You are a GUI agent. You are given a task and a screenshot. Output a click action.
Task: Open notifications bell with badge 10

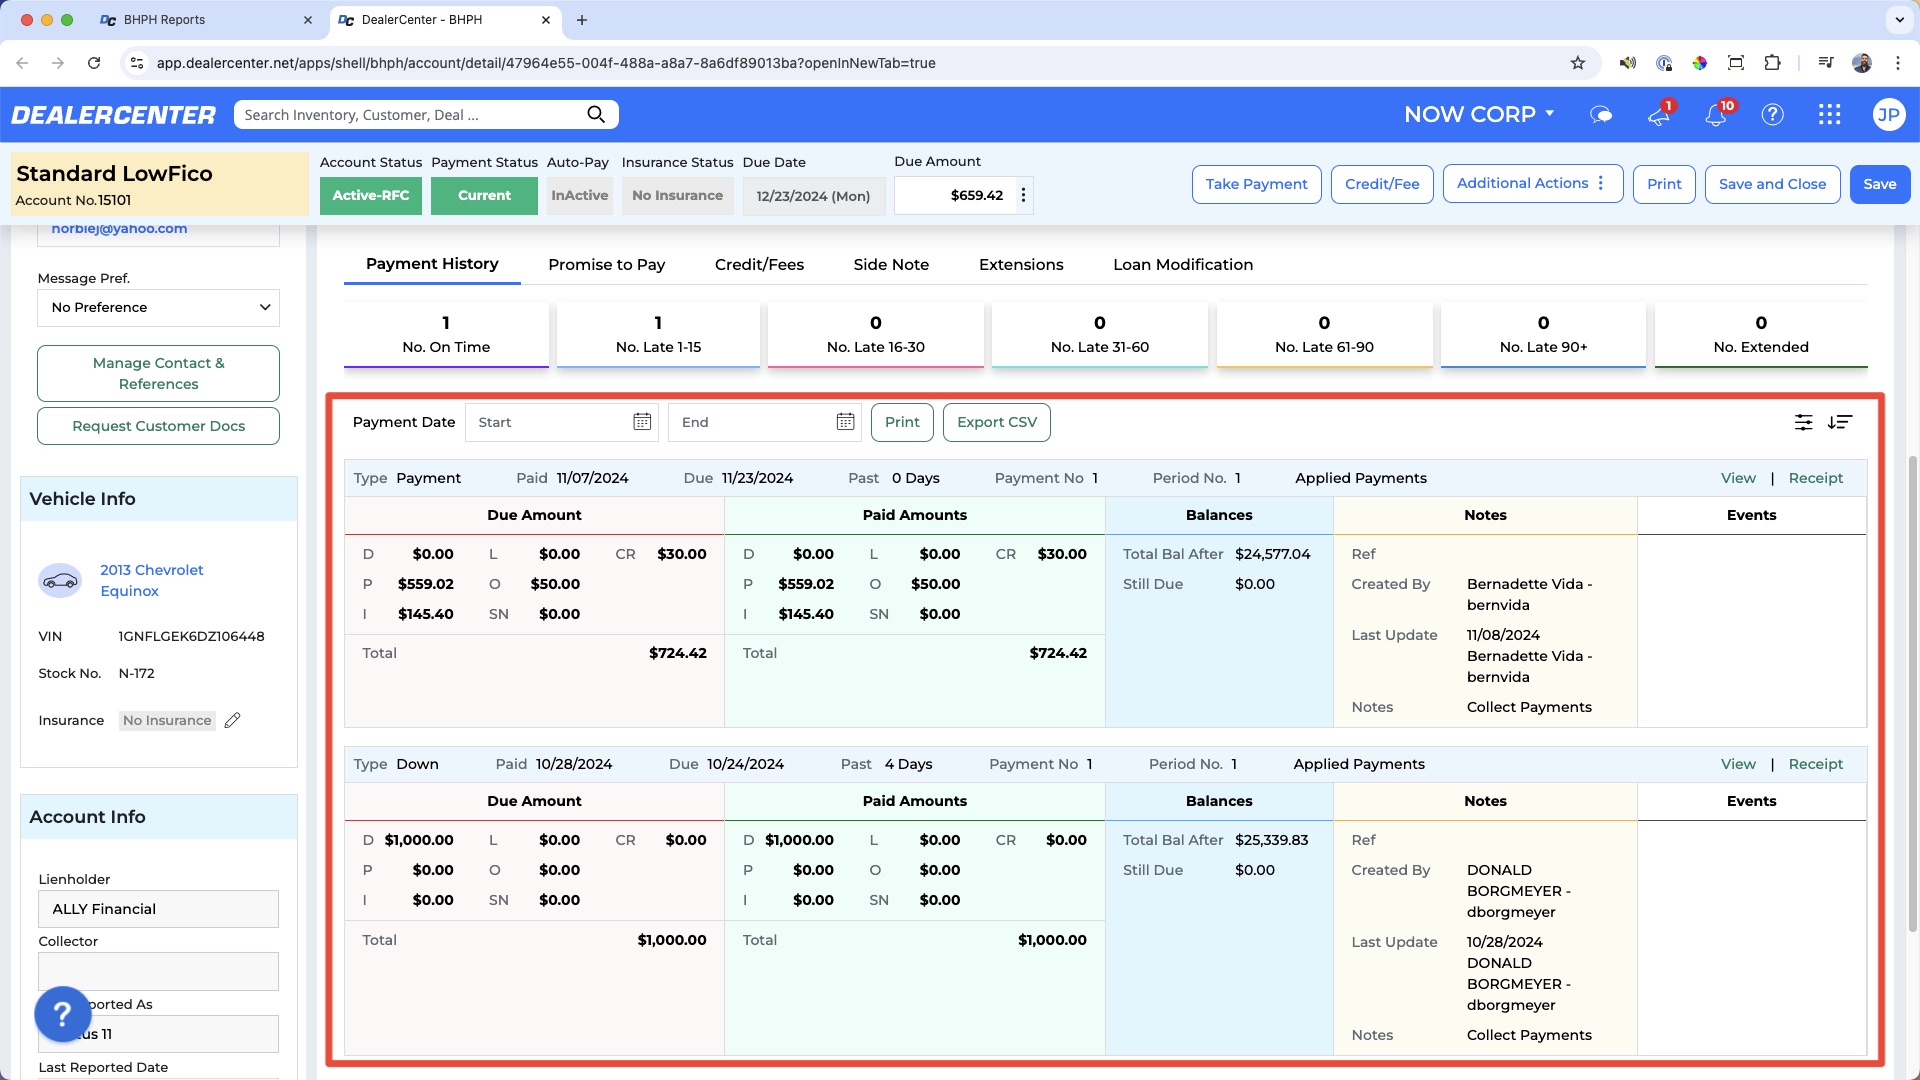point(1716,114)
